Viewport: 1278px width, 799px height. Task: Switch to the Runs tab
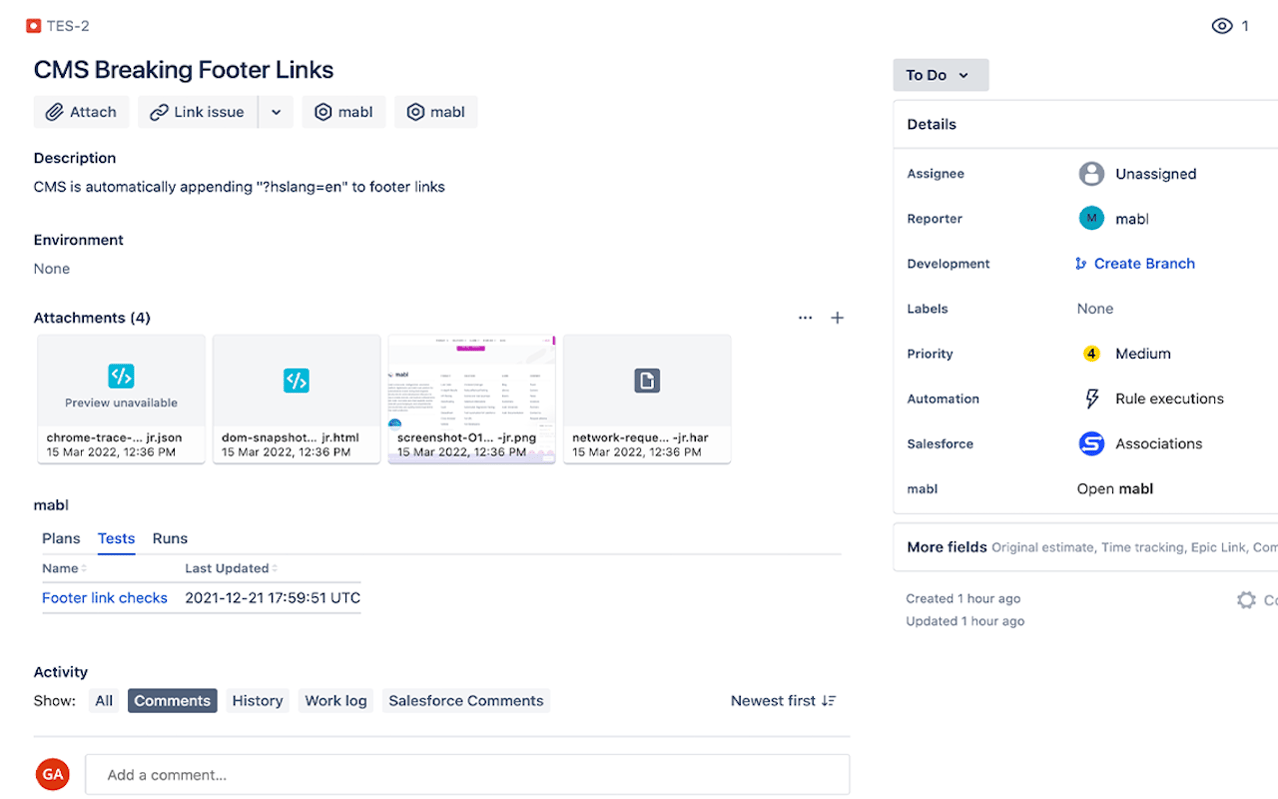coord(170,538)
